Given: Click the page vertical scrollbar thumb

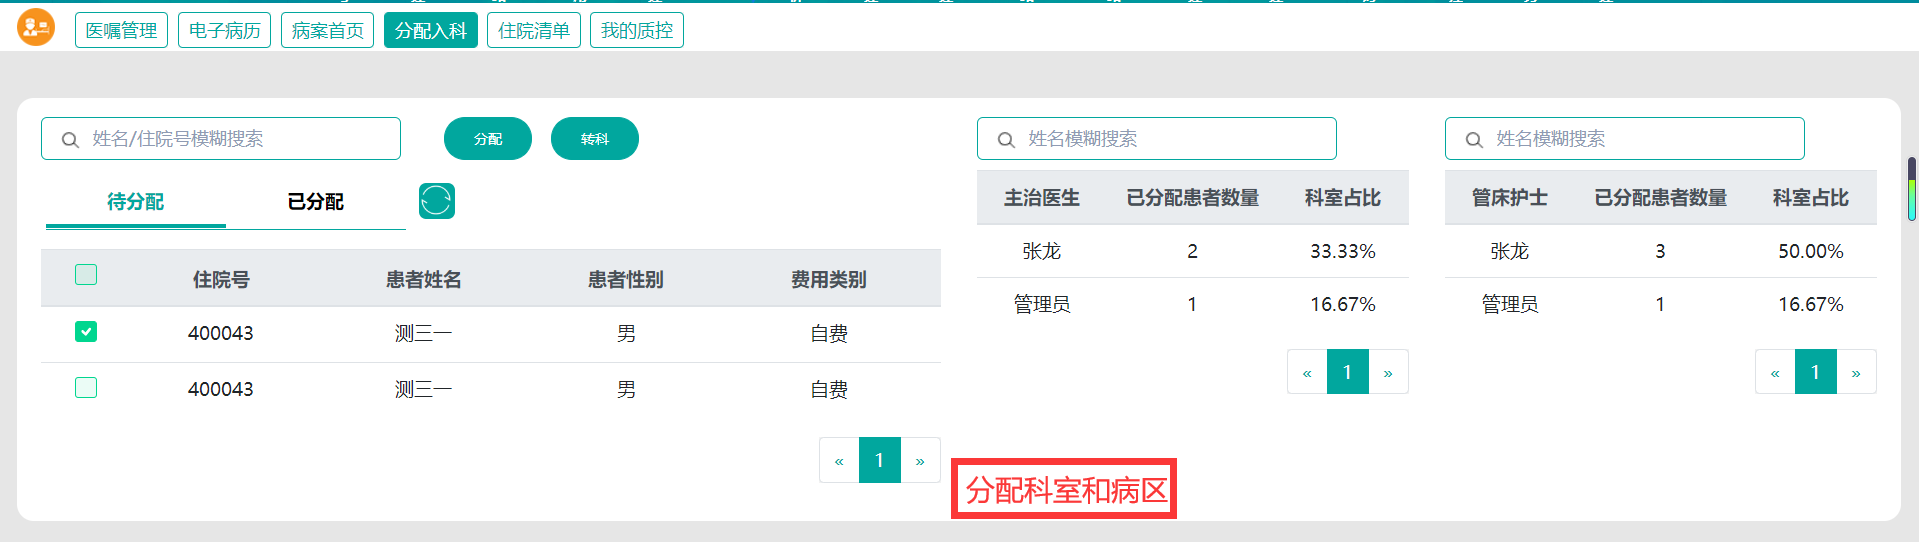Looking at the screenshot, I should pos(1912,189).
